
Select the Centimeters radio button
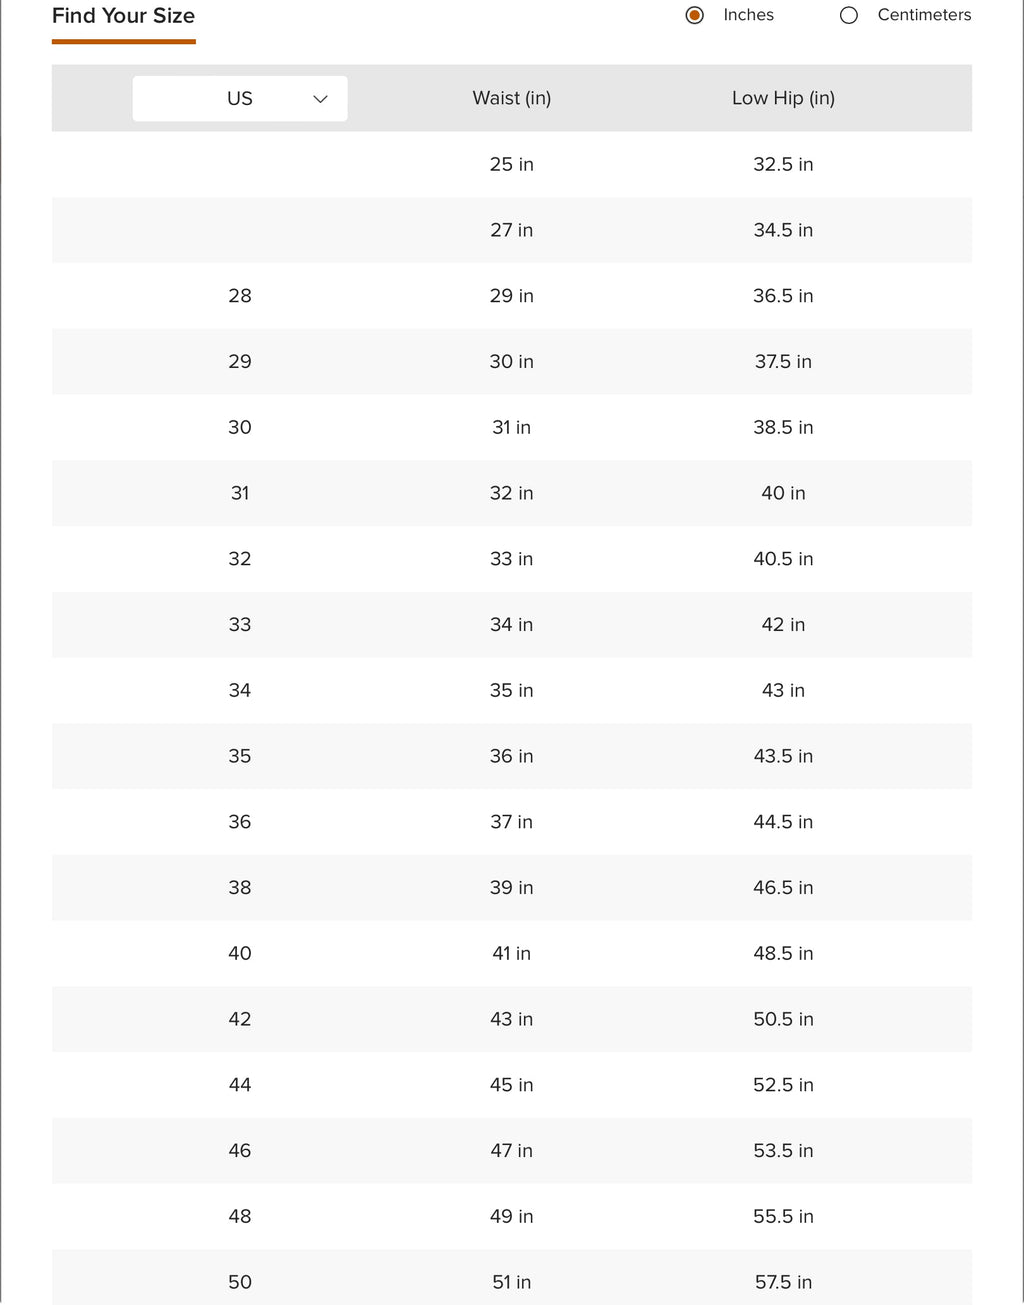[x=849, y=15]
